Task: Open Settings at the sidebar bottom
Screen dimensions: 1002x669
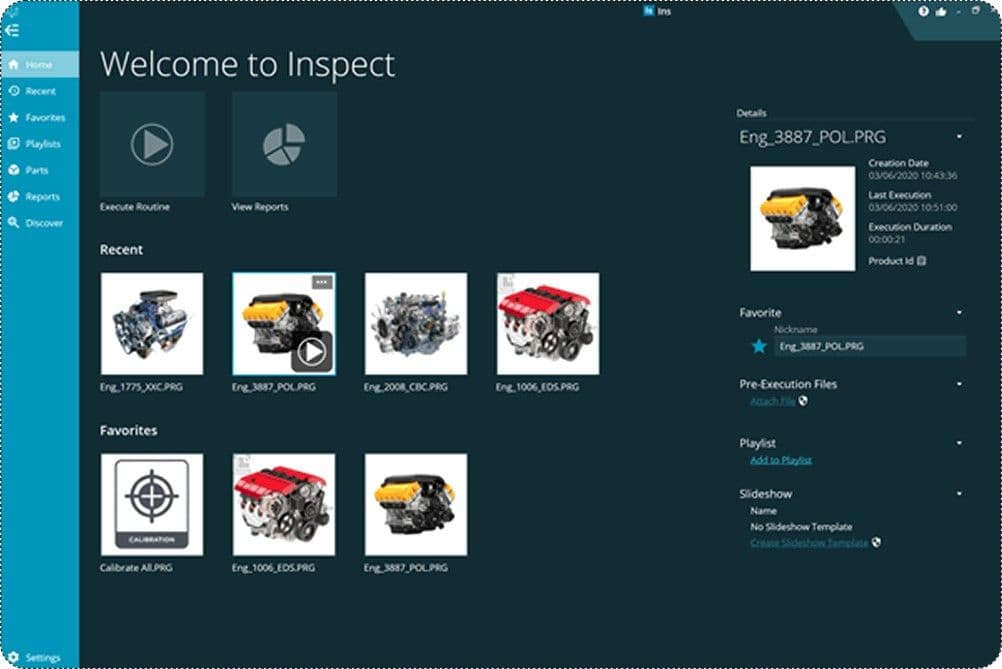Action: [x=41, y=658]
